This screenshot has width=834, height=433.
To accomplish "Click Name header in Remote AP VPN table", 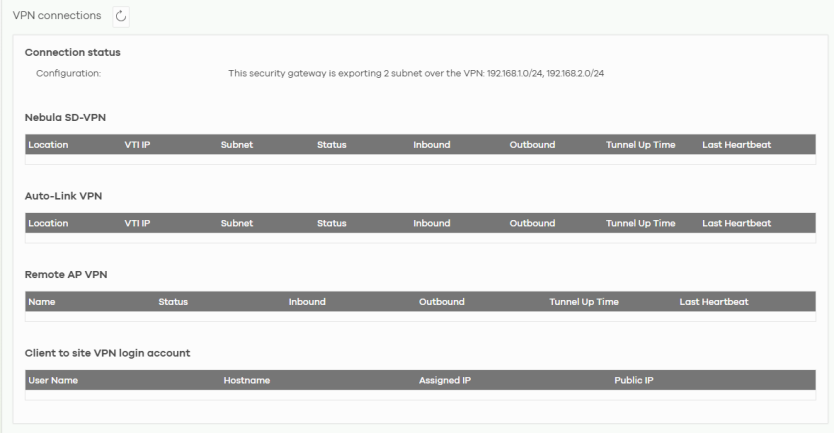I will pos(42,301).
